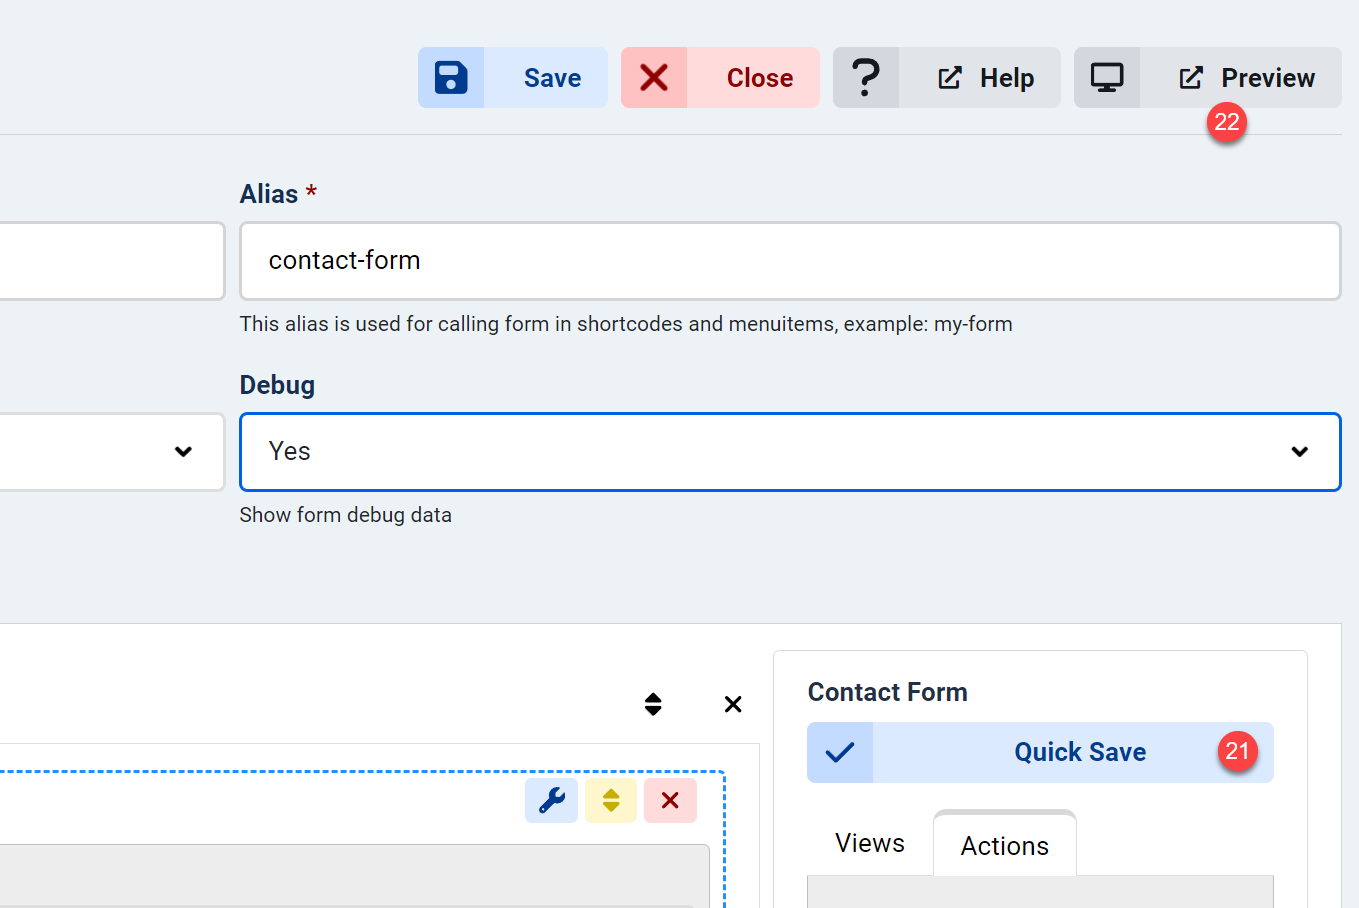Focus the Alias field containing contact-form
Screen dimensions: 1359x908
point(789,261)
